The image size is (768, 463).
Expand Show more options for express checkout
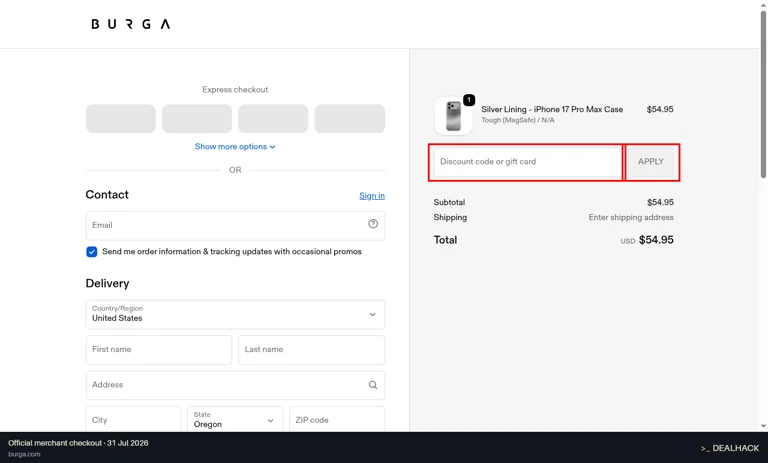[x=235, y=146]
